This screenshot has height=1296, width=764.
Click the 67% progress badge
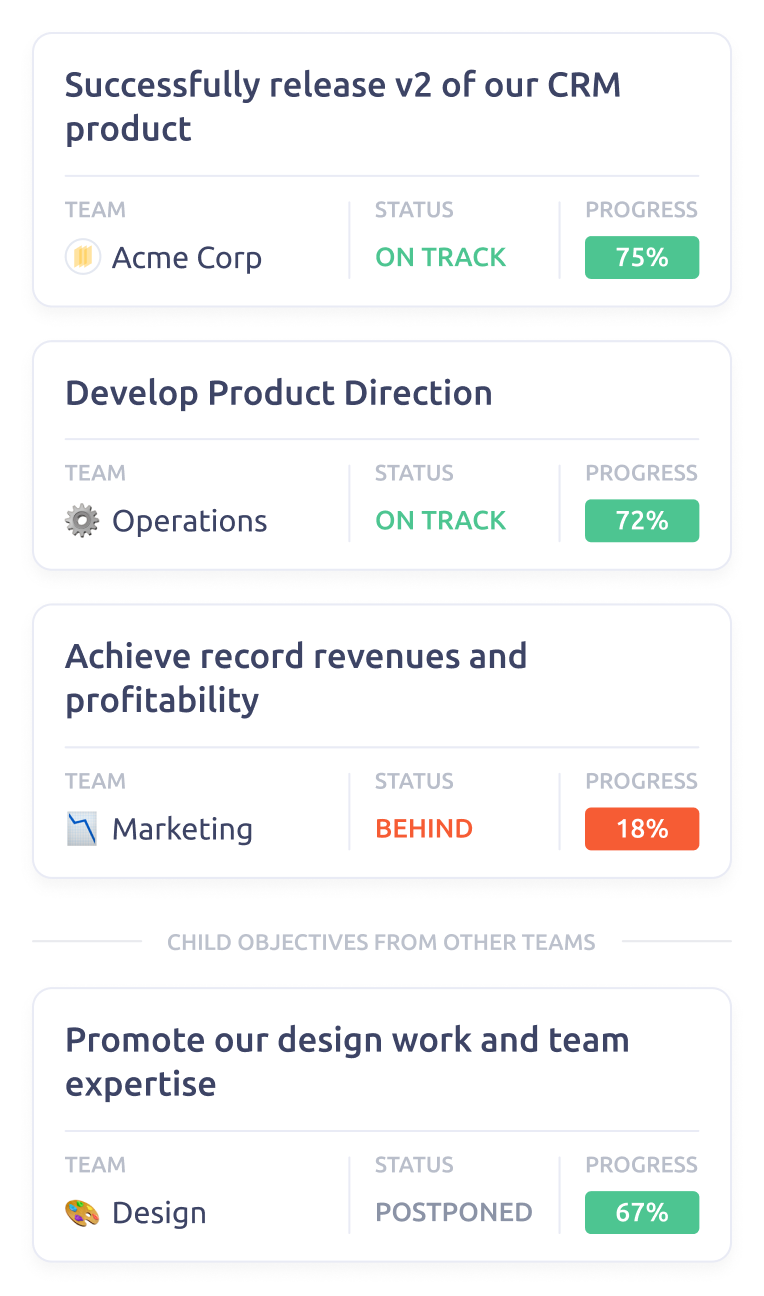click(642, 1213)
